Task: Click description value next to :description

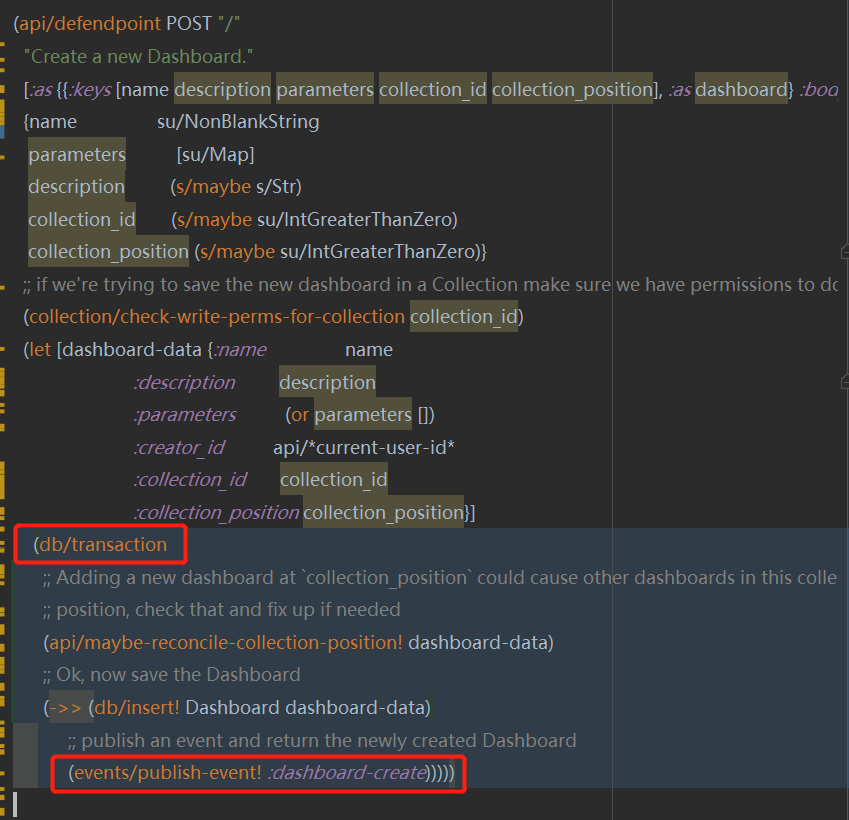Action: pos(328,382)
